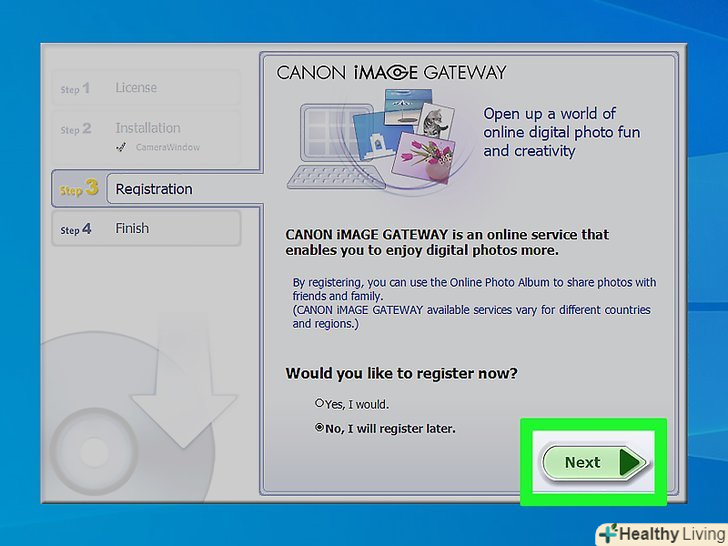This screenshot has width=728, height=546.
Task: Click the CameraWindow text under Installation
Action: 168,147
